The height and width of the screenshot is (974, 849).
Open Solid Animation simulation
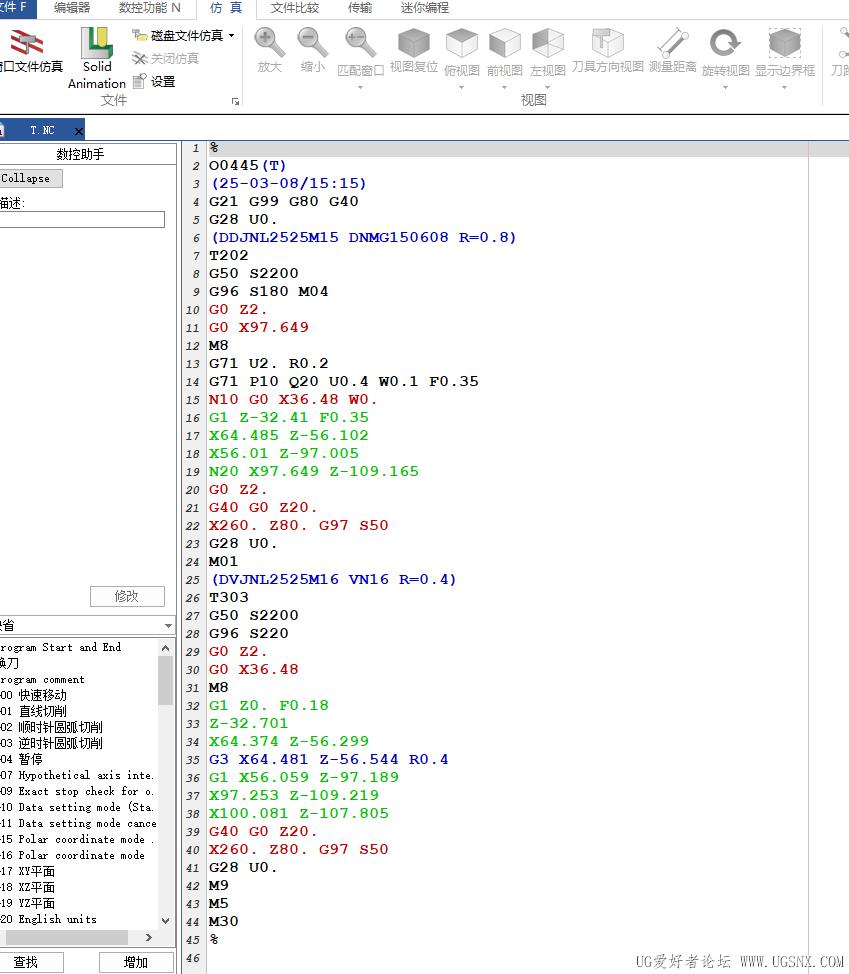[97, 59]
